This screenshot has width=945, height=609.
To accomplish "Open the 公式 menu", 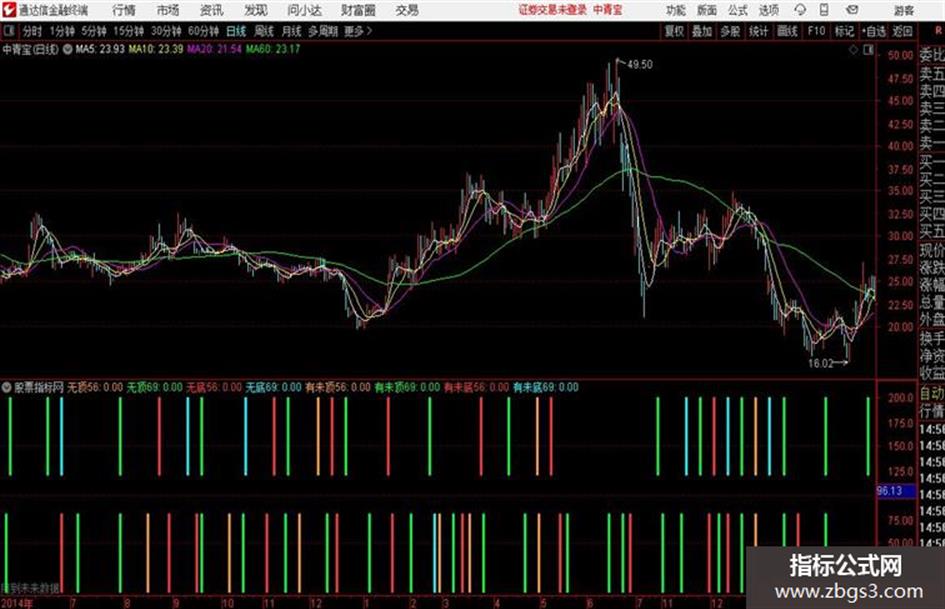I will (738, 10).
